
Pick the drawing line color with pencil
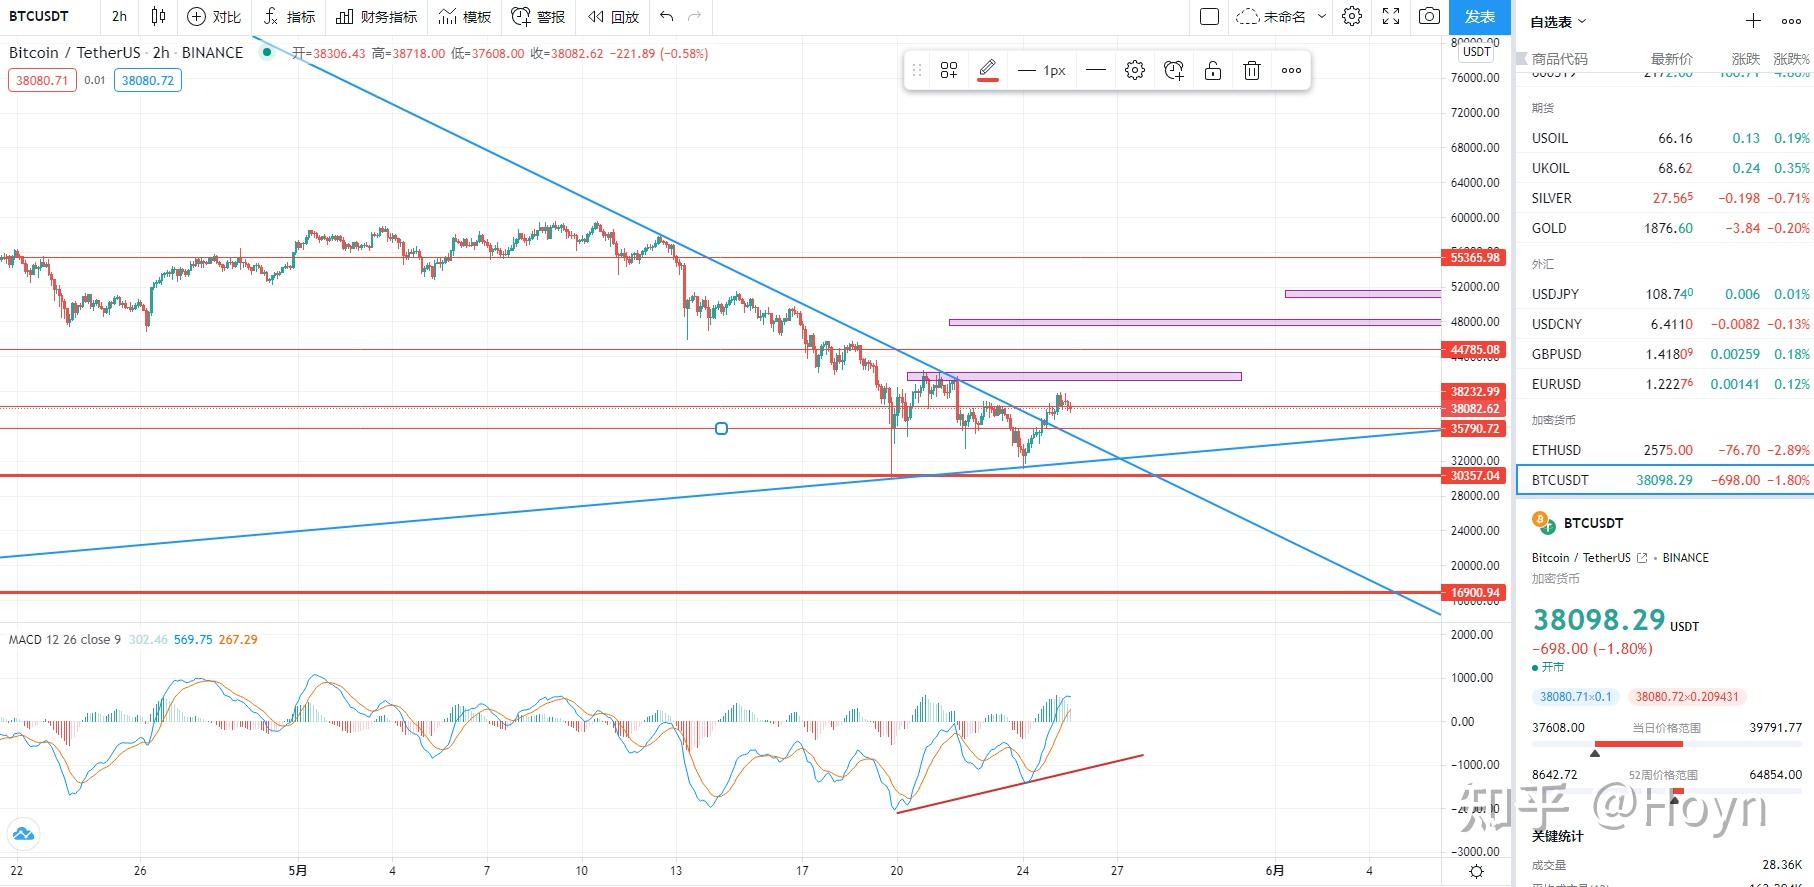click(988, 70)
